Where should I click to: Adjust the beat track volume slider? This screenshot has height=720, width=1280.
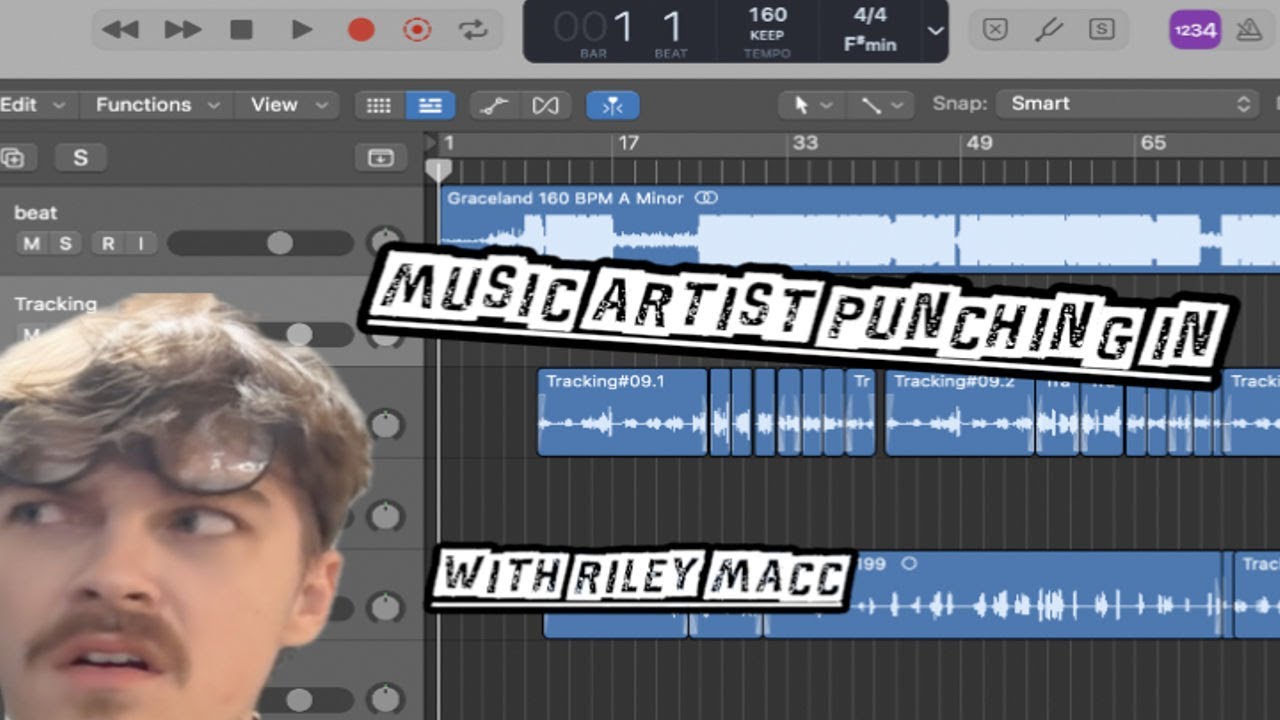click(260, 243)
